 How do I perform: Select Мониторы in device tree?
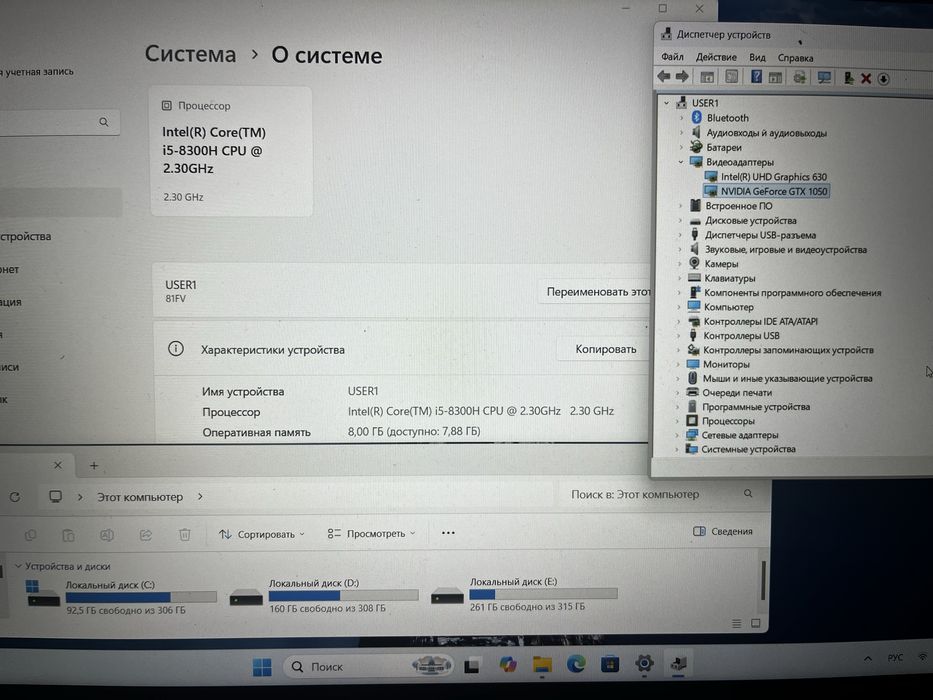[x=726, y=364]
